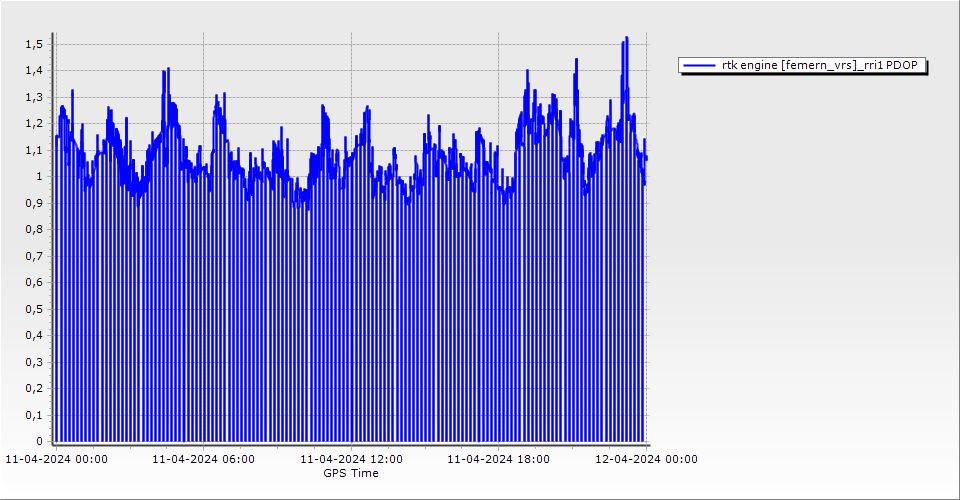Select the '11-04-2024 18:00' x-axis label
Screen dimensions: 960x500
coord(498,460)
